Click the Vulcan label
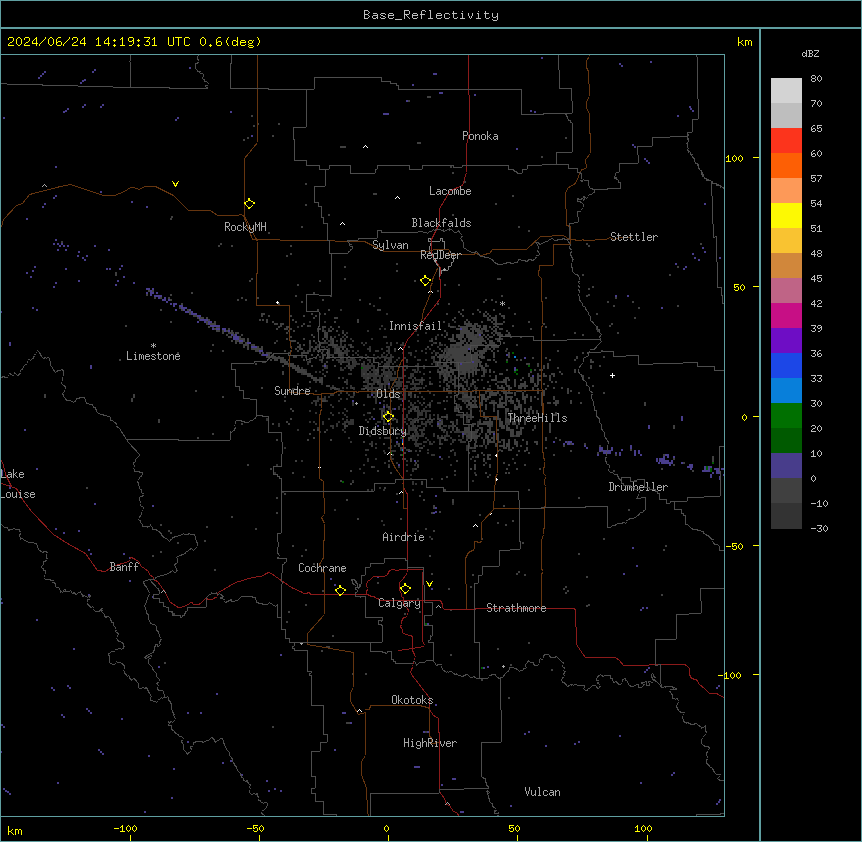 tap(543, 792)
